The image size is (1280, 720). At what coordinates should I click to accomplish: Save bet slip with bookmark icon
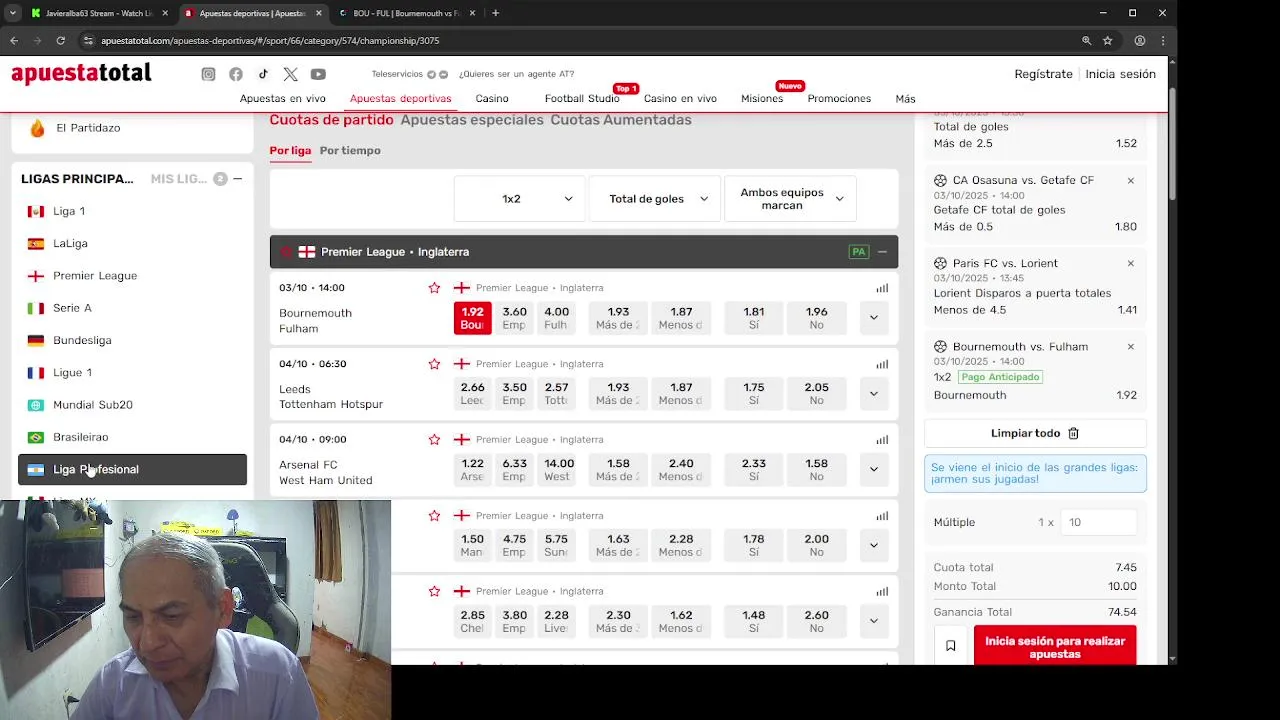click(951, 646)
